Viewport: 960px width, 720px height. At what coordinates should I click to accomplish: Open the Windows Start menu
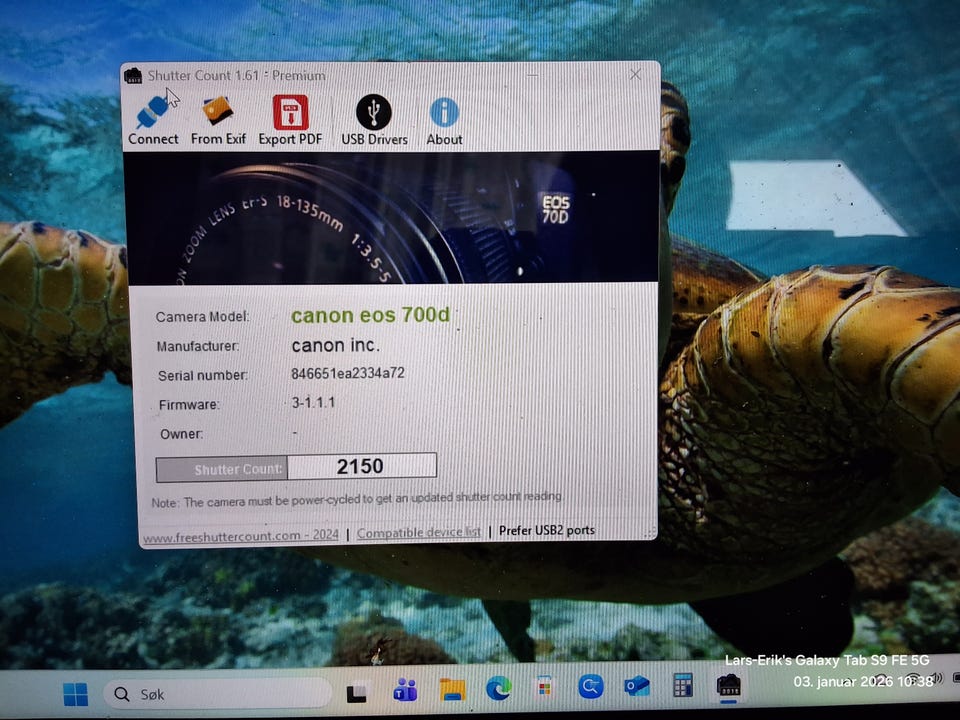click(75, 694)
